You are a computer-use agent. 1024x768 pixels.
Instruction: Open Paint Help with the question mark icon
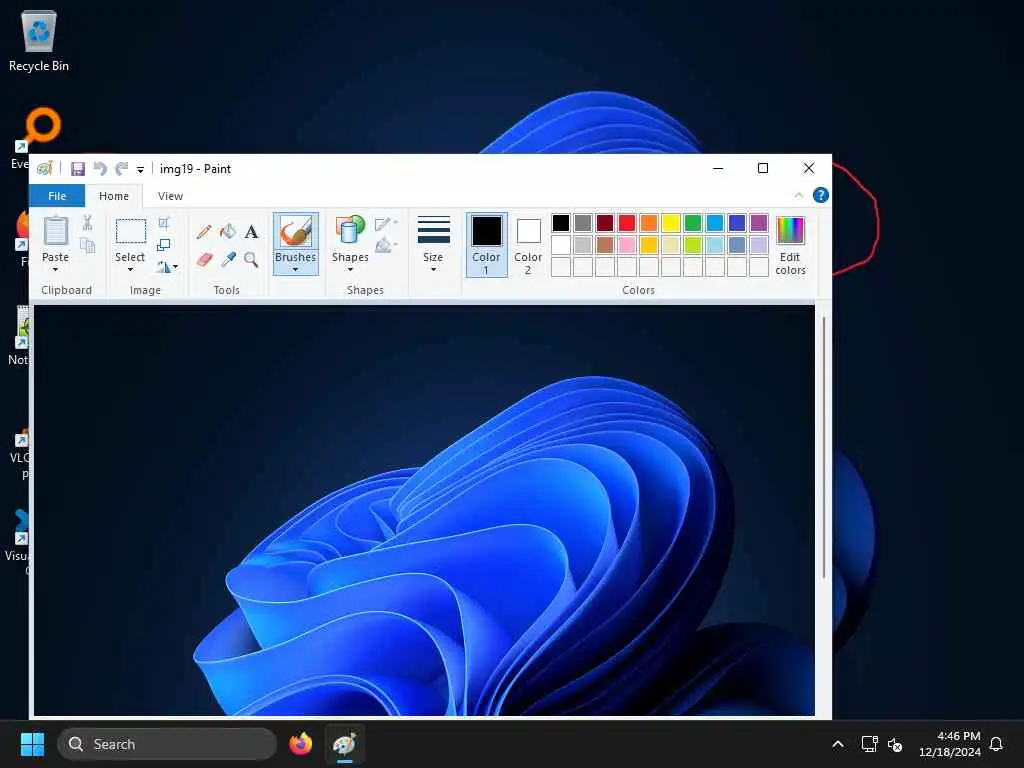821,195
